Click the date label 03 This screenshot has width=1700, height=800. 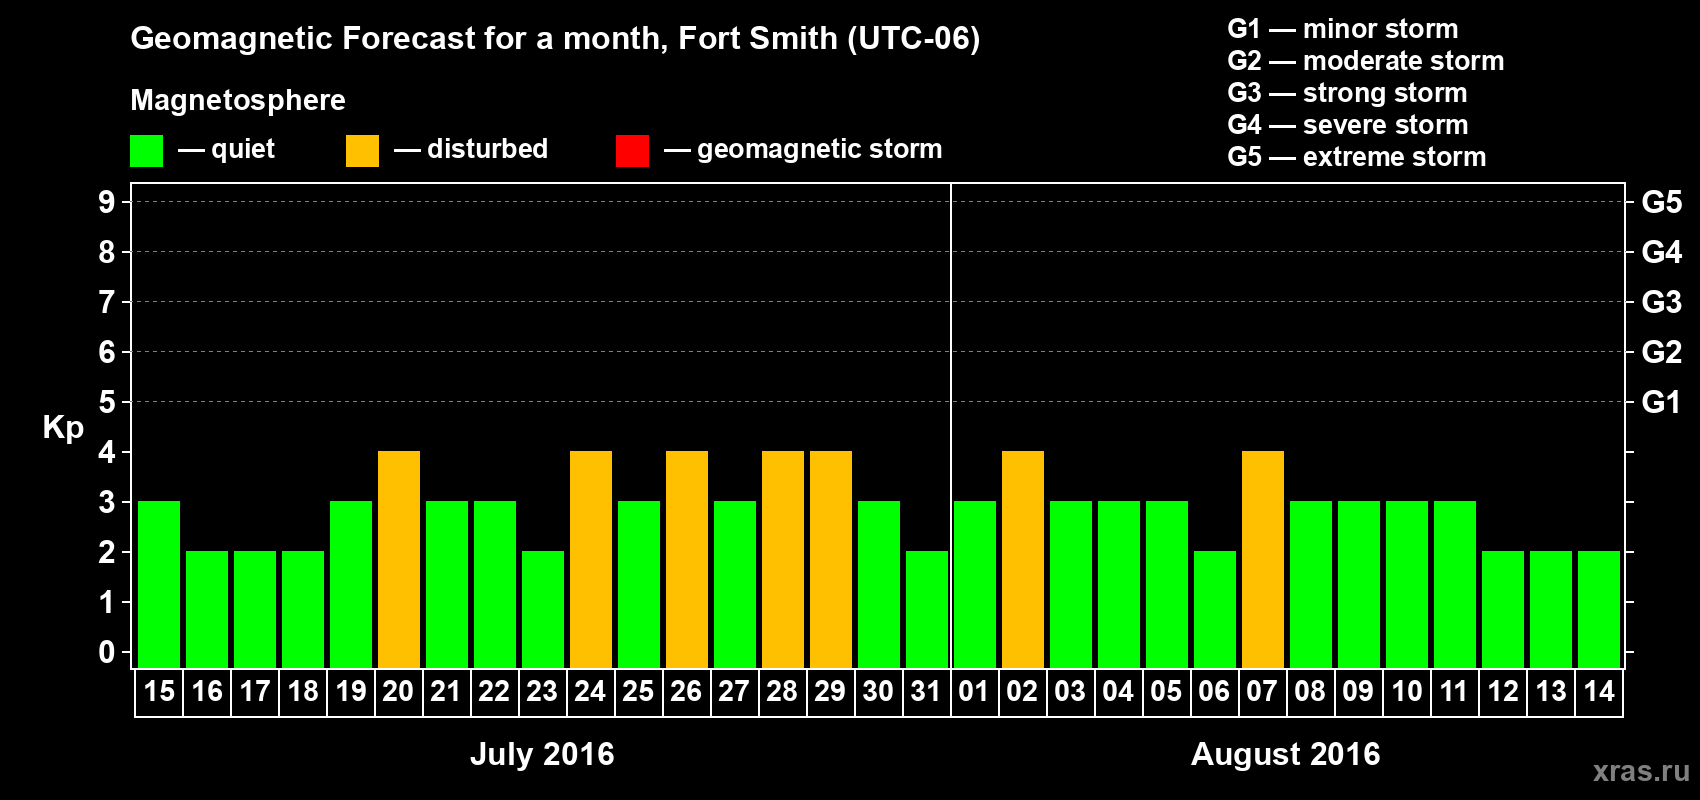point(1071,692)
